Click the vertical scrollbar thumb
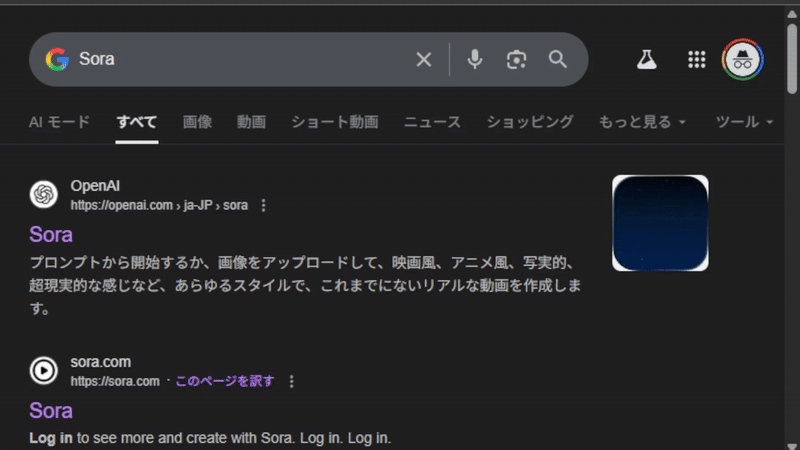The height and width of the screenshot is (450, 800). coord(792,57)
